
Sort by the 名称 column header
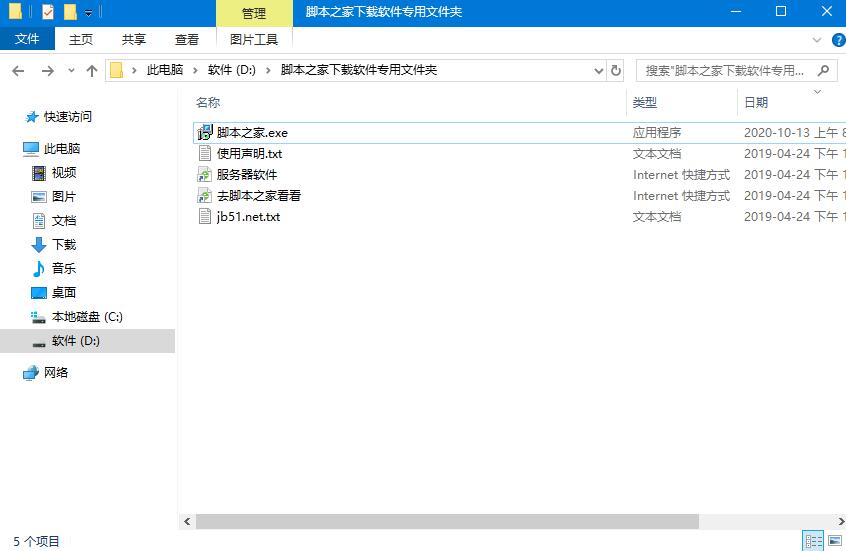[x=208, y=102]
